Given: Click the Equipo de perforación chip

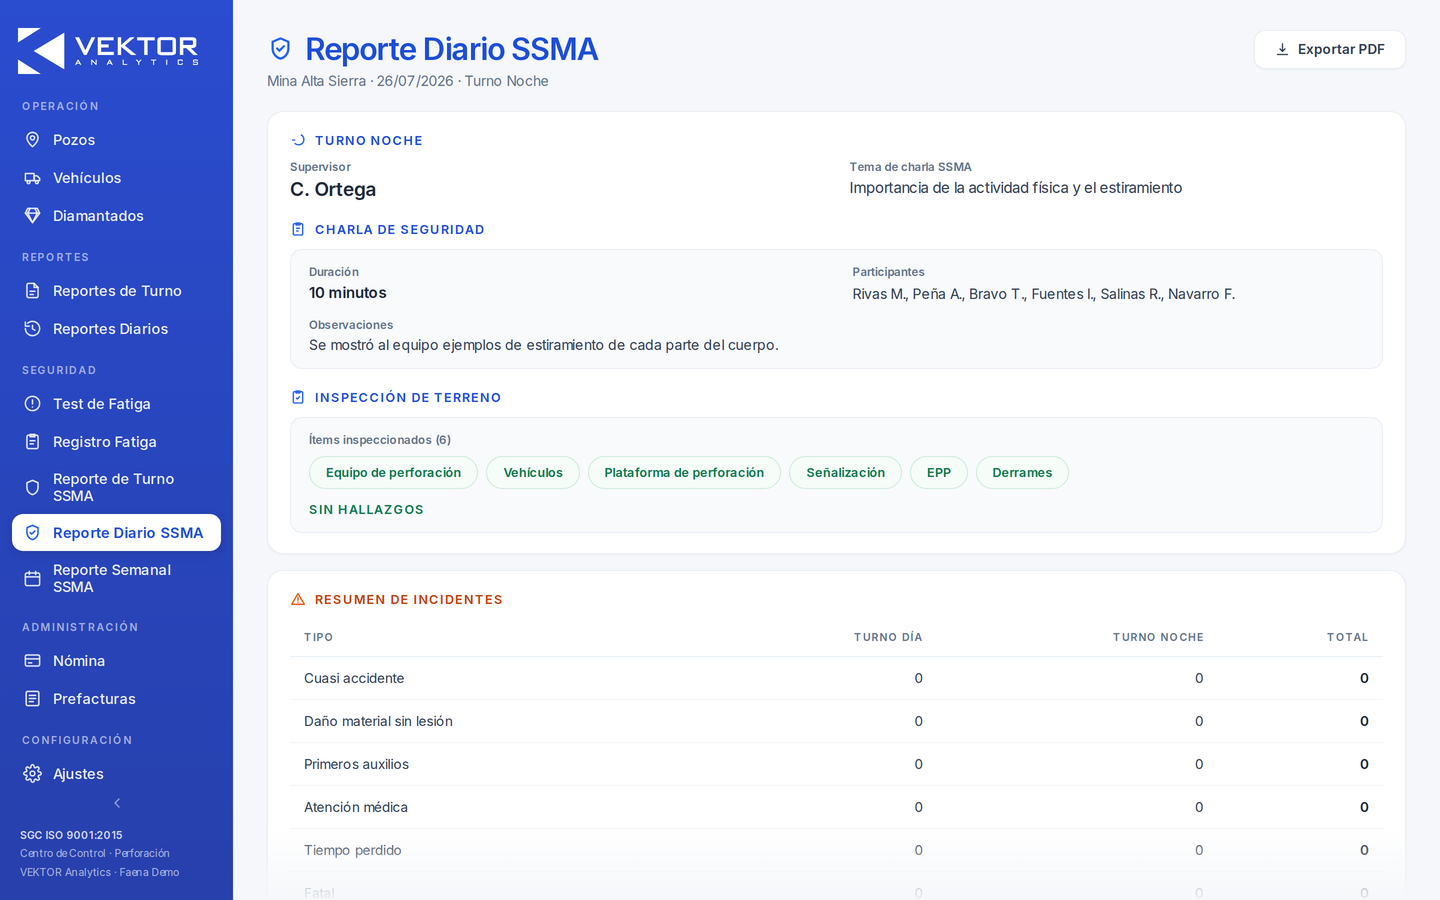Looking at the screenshot, I should (393, 473).
